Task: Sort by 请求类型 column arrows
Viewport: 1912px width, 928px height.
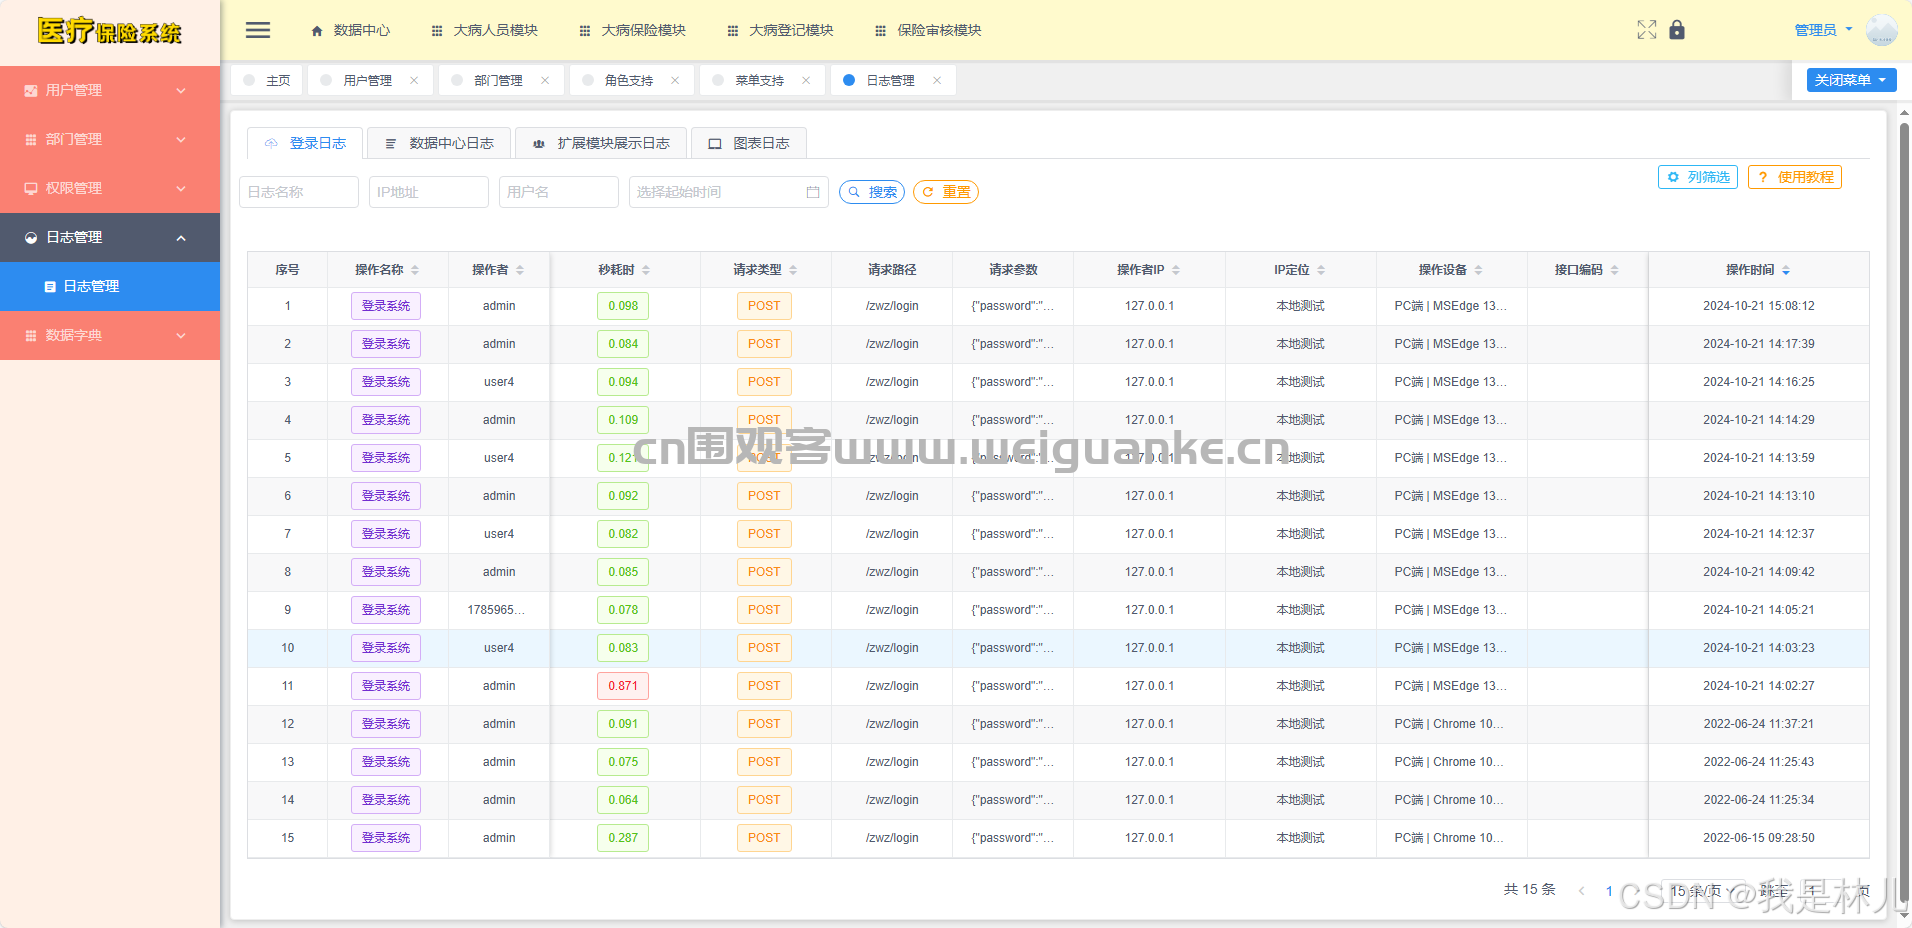Action: coord(793,270)
